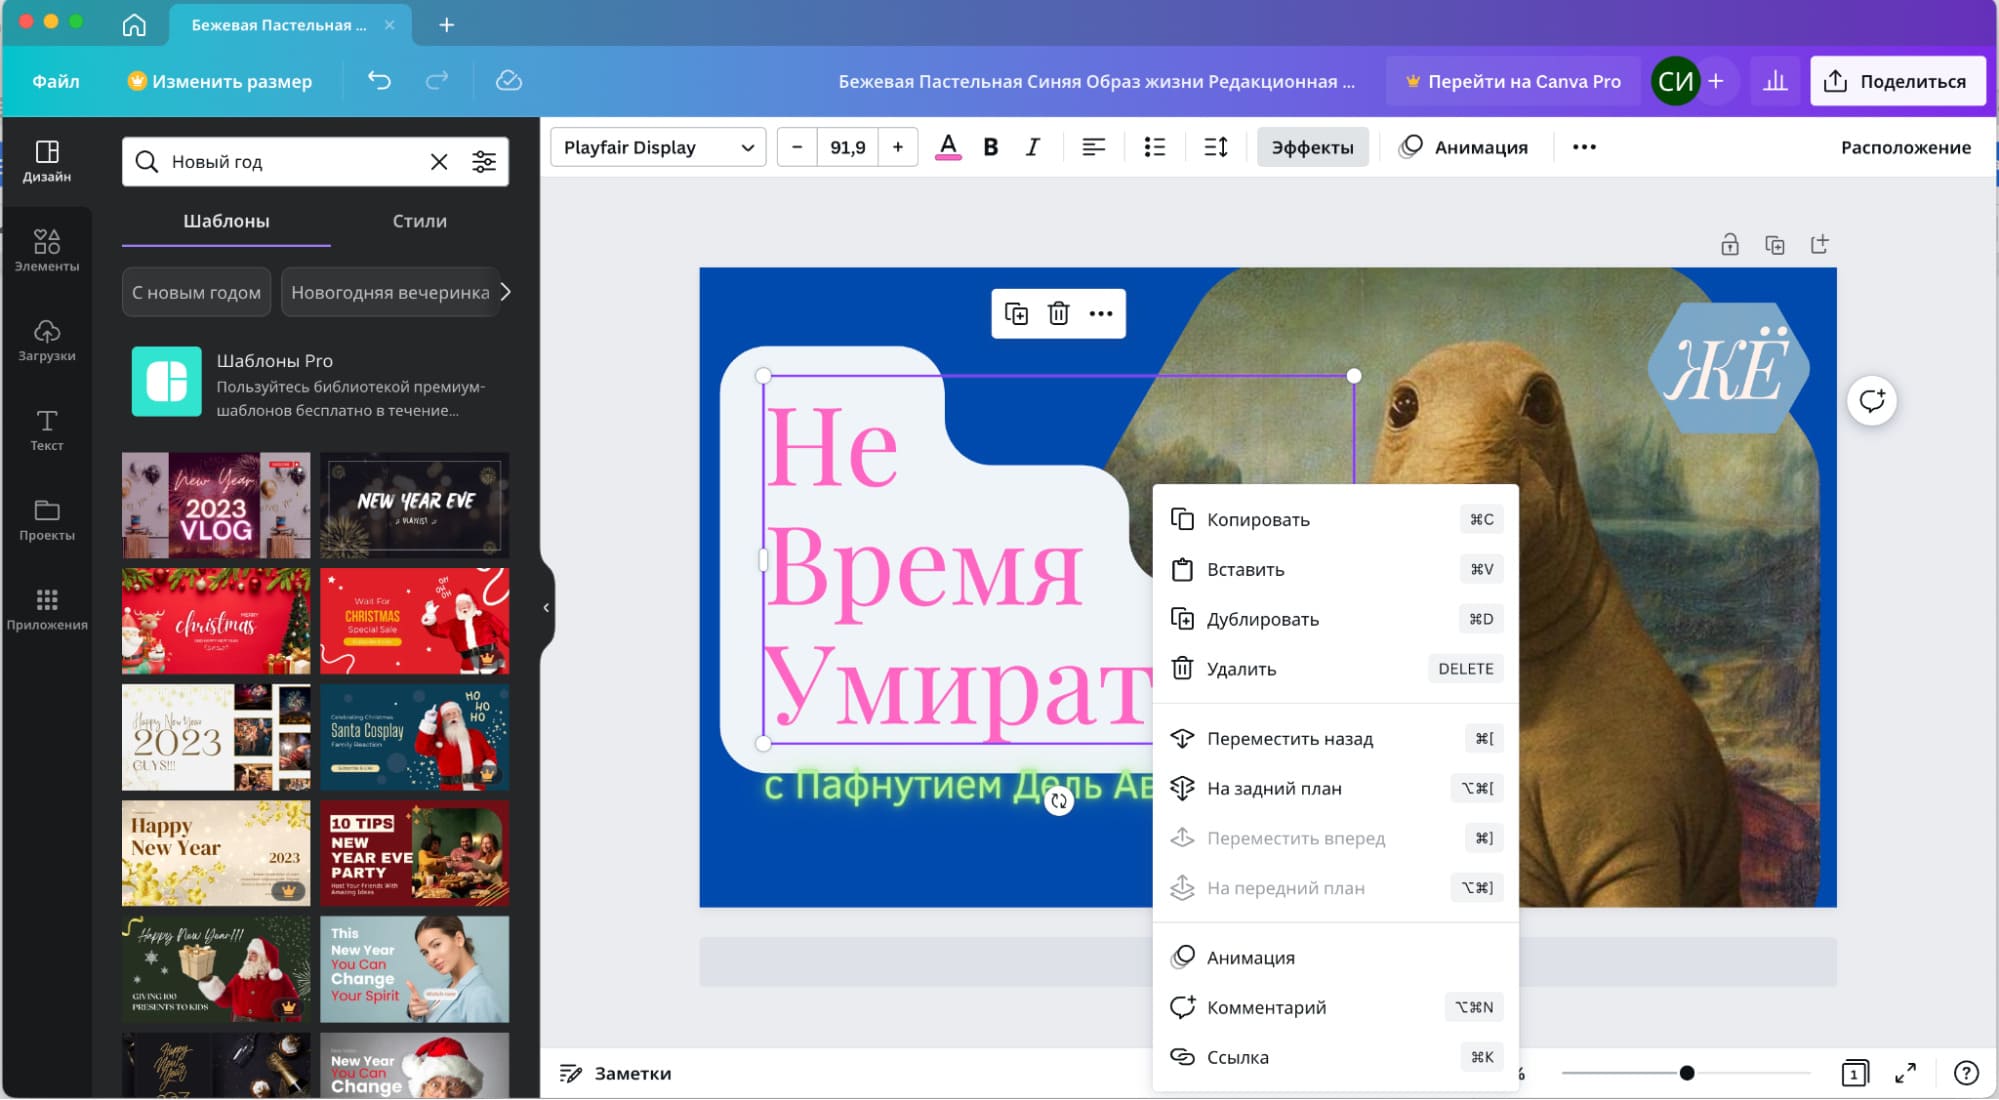The height and width of the screenshot is (1100, 1999).
Task: Toggle bulleted list
Action: pyautogui.click(x=1155, y=147)
